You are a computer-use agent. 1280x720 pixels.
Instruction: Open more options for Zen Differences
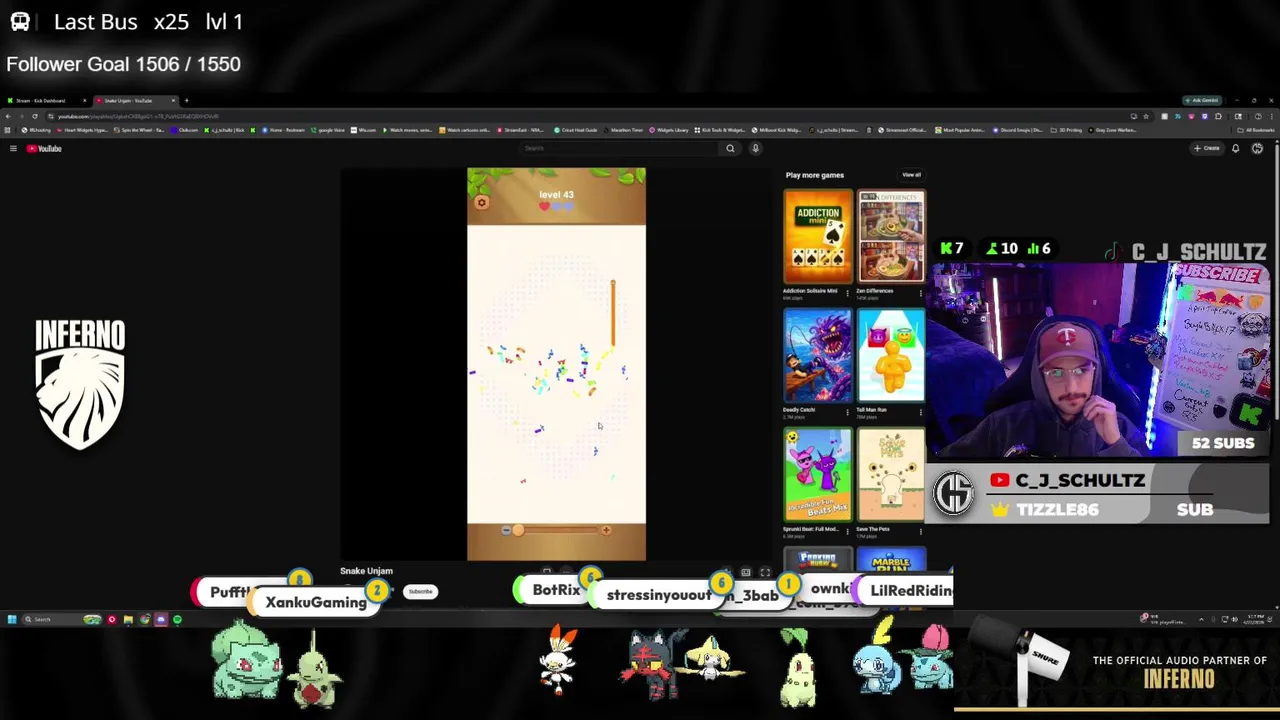coord(921,293)
